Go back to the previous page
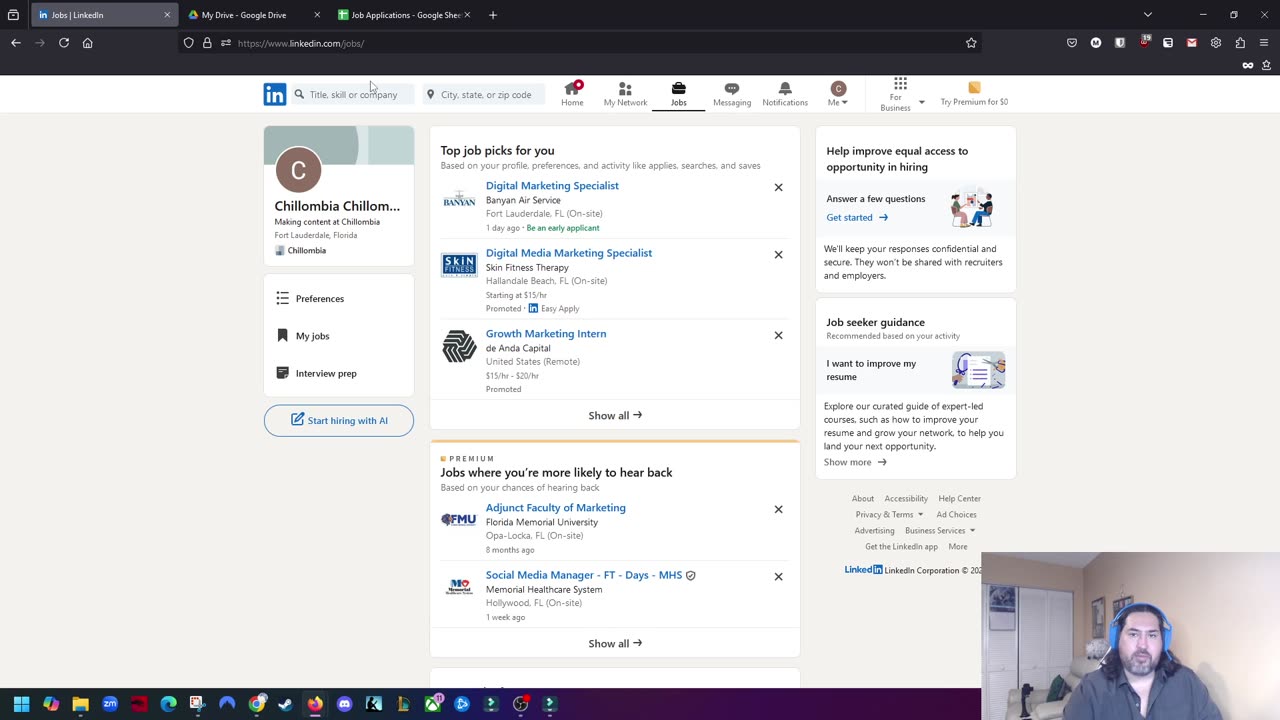 (16, 43)
